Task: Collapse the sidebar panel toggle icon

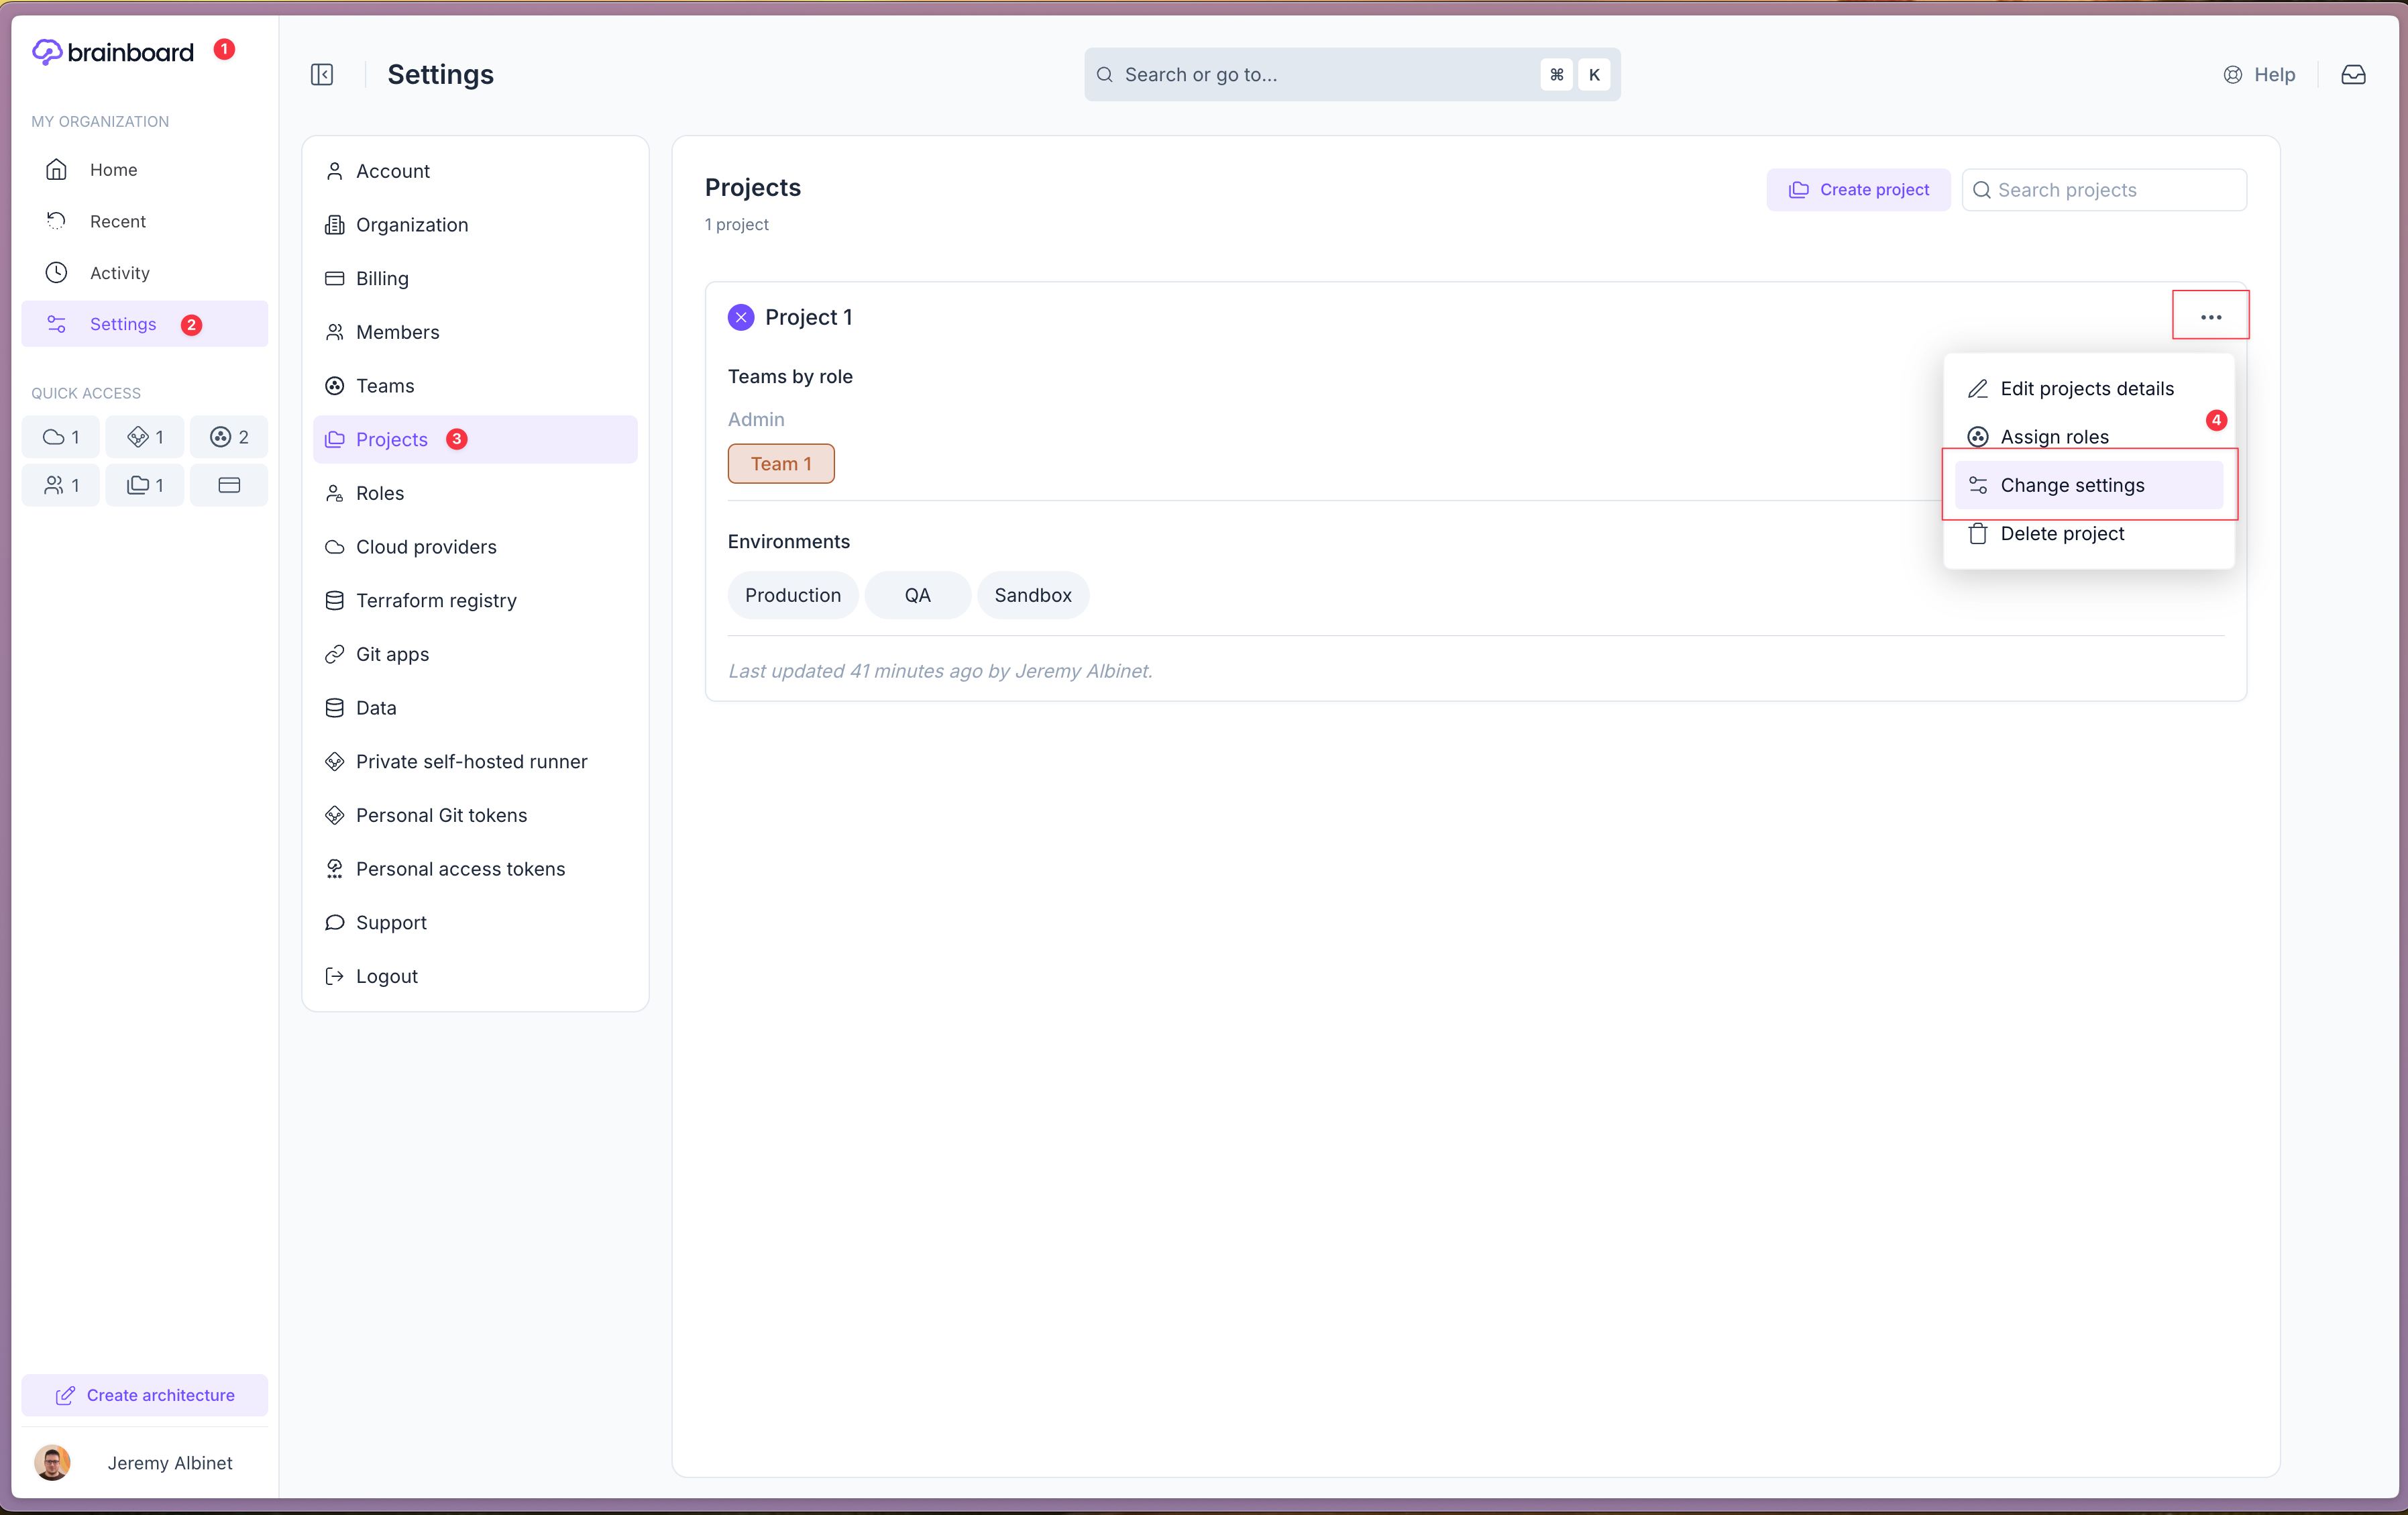Action: [322, 75]
